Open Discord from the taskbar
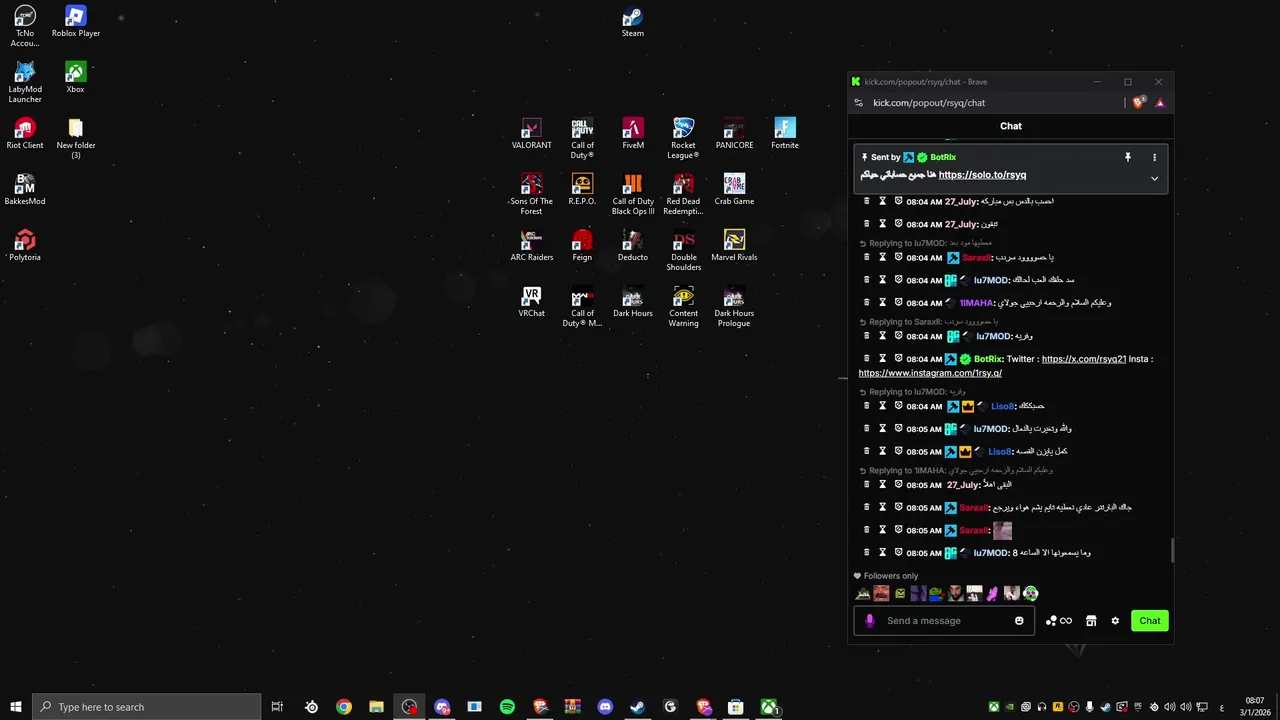 coord(605,707)
